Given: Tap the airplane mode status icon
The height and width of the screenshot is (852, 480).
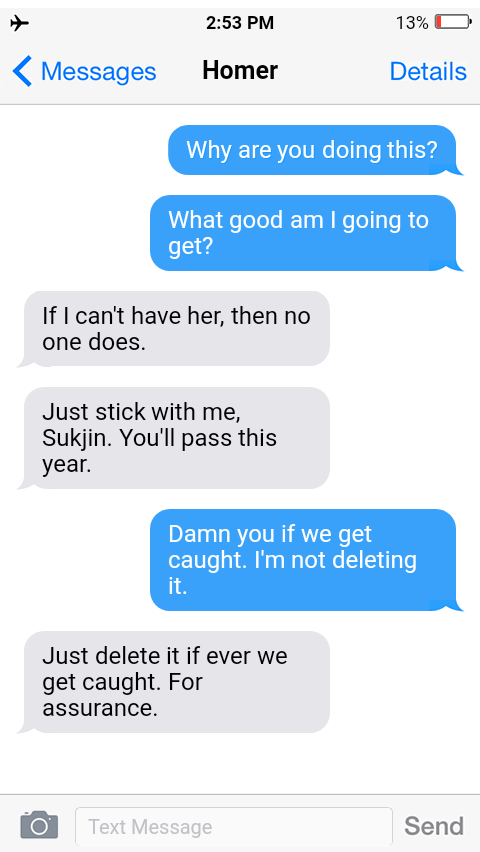Looking at the screenshot, I should click(20, 23).
